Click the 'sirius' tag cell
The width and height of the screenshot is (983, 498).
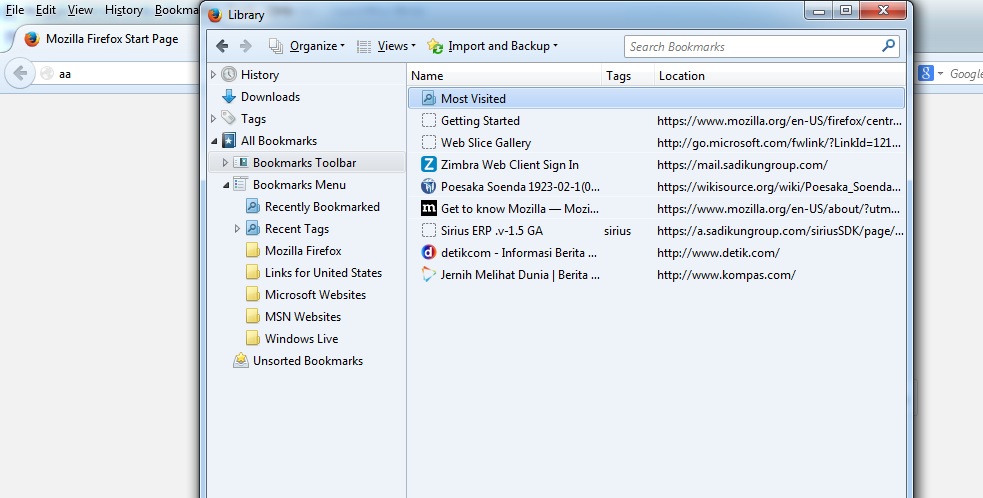[618, 231]
